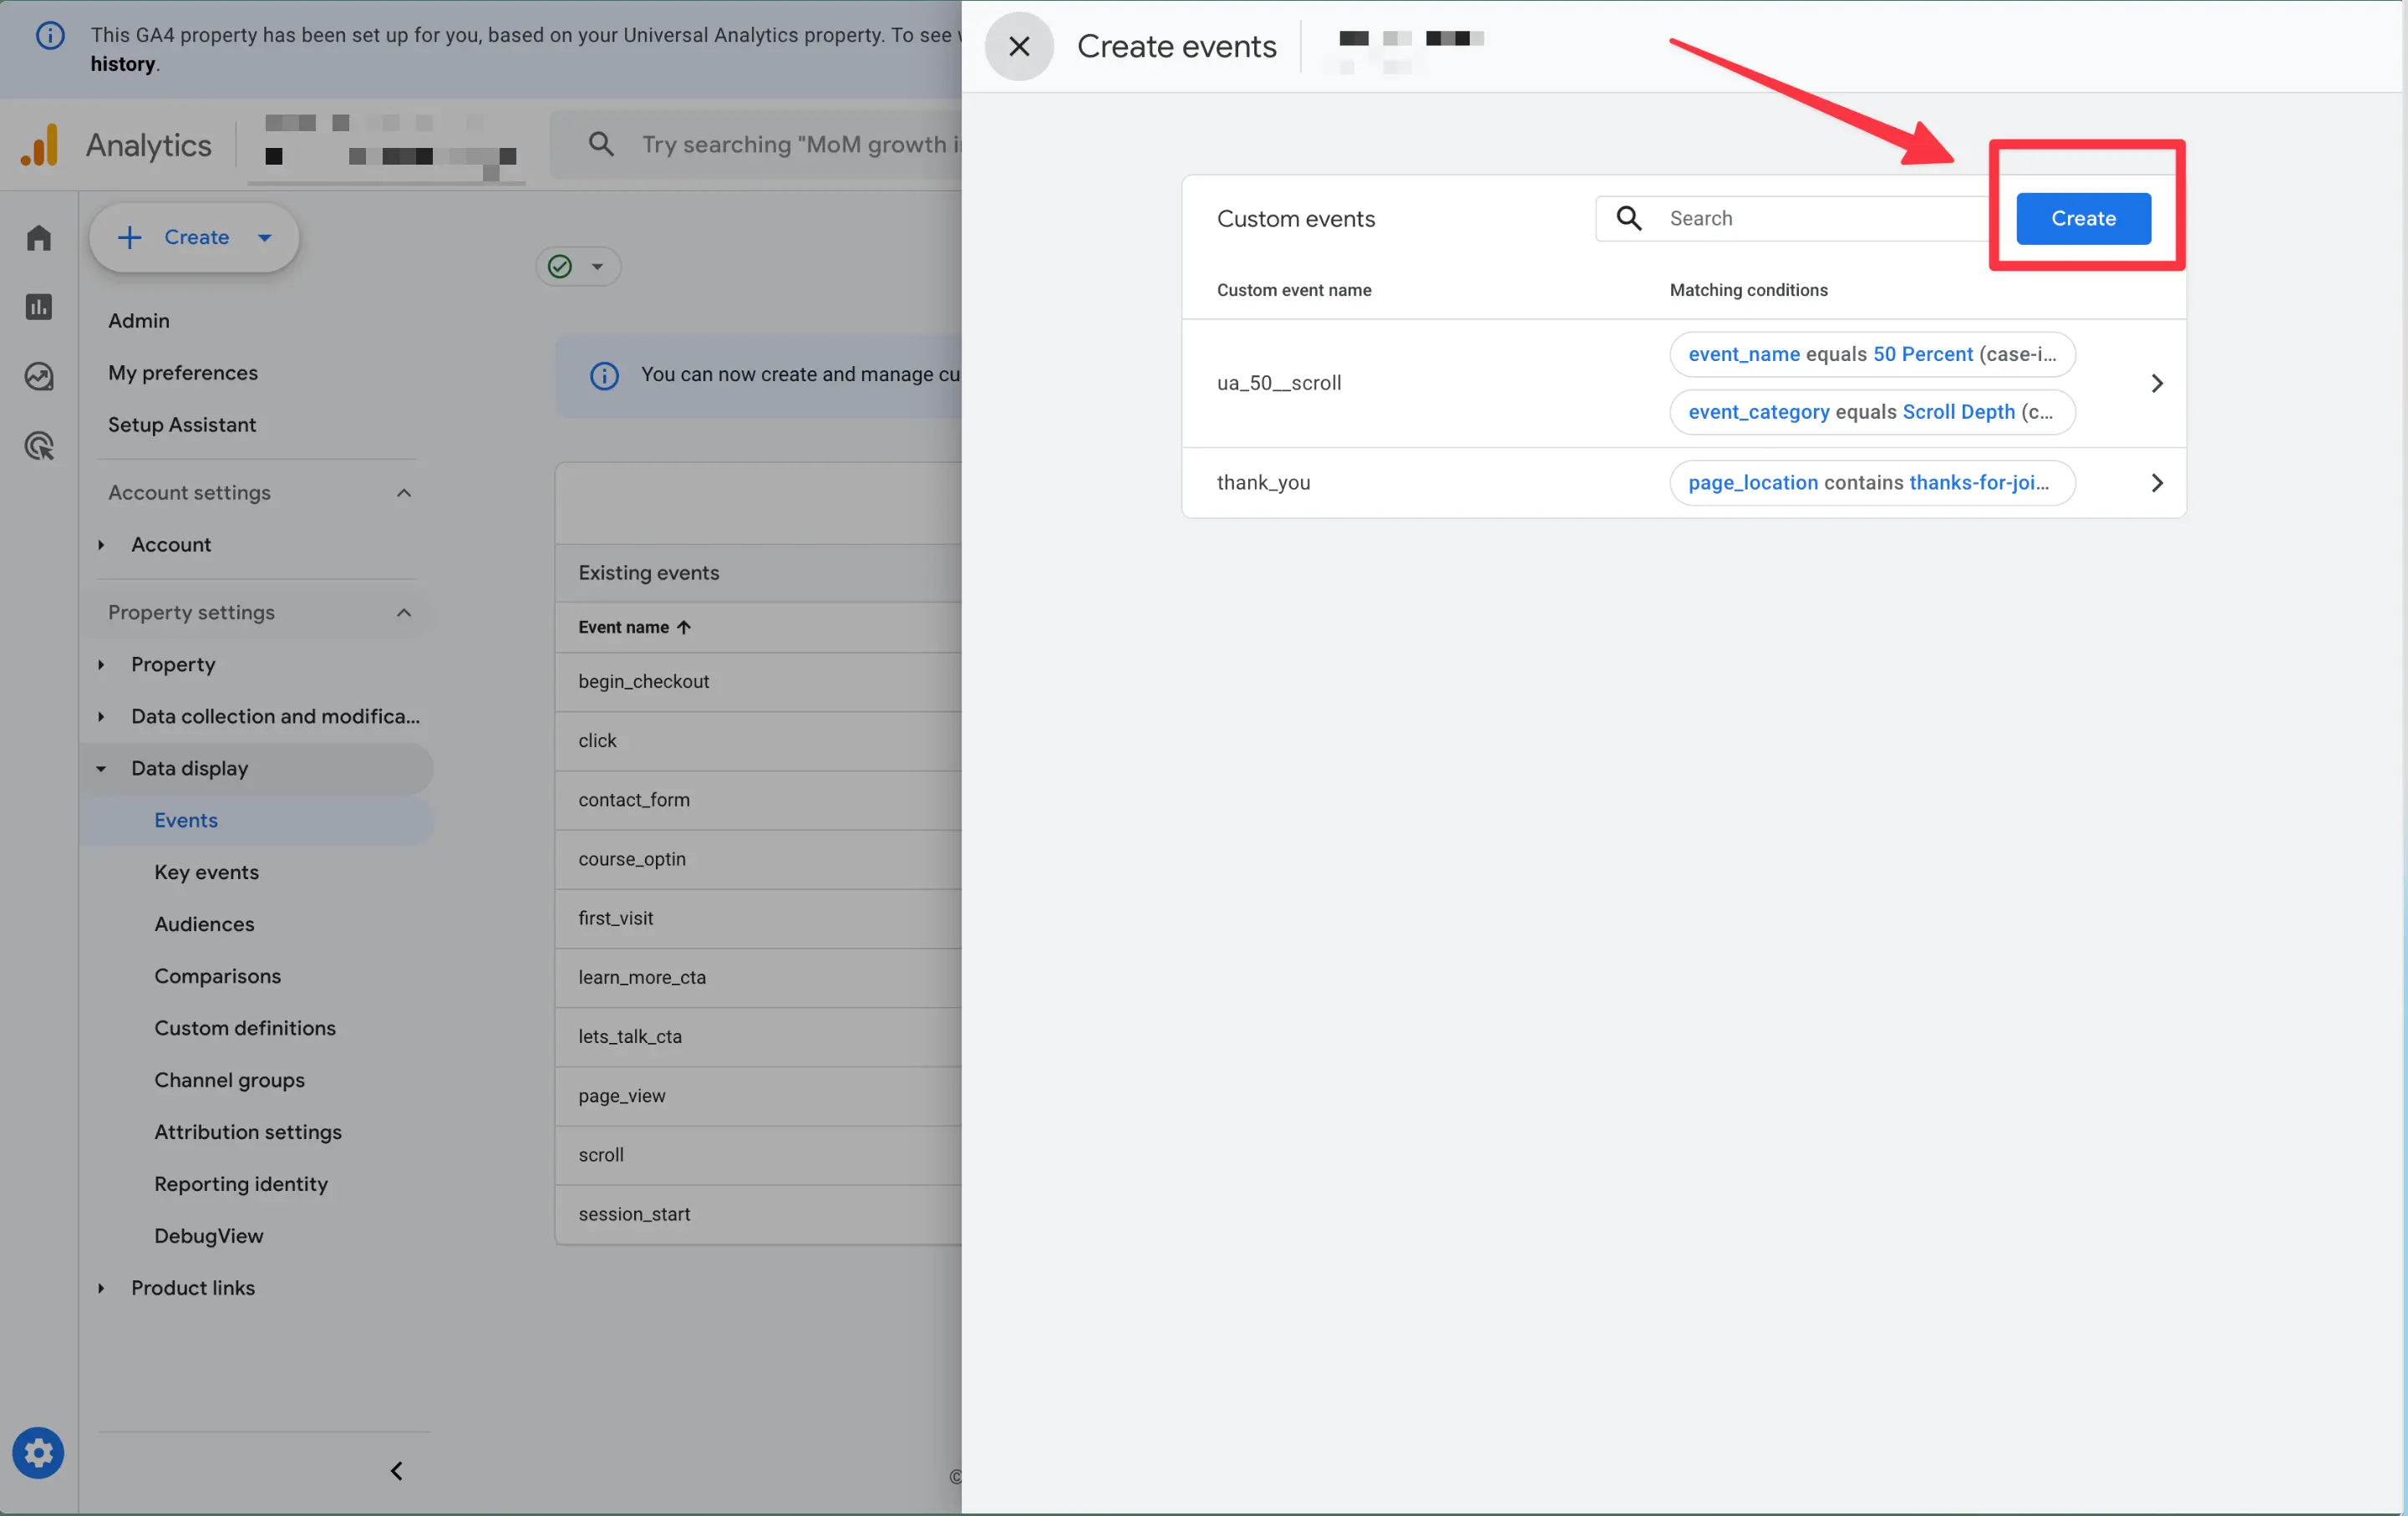Sort by the Event name column header
Screen dimensions: 2408x1516
(635, 628)
